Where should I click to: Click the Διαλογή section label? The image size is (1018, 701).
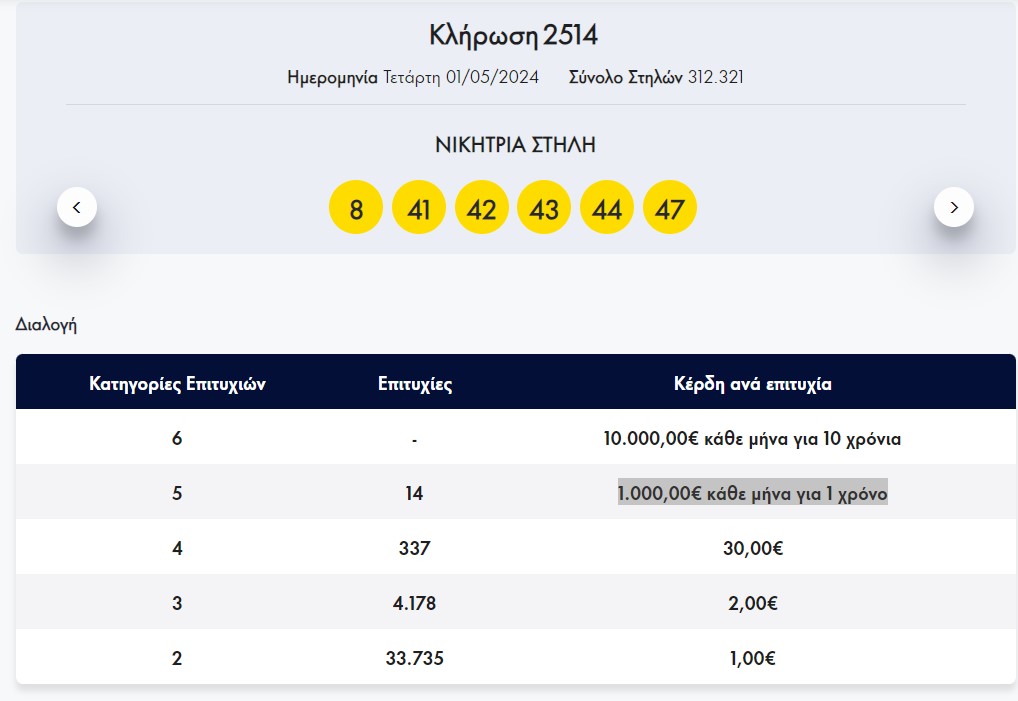point(46,324)
